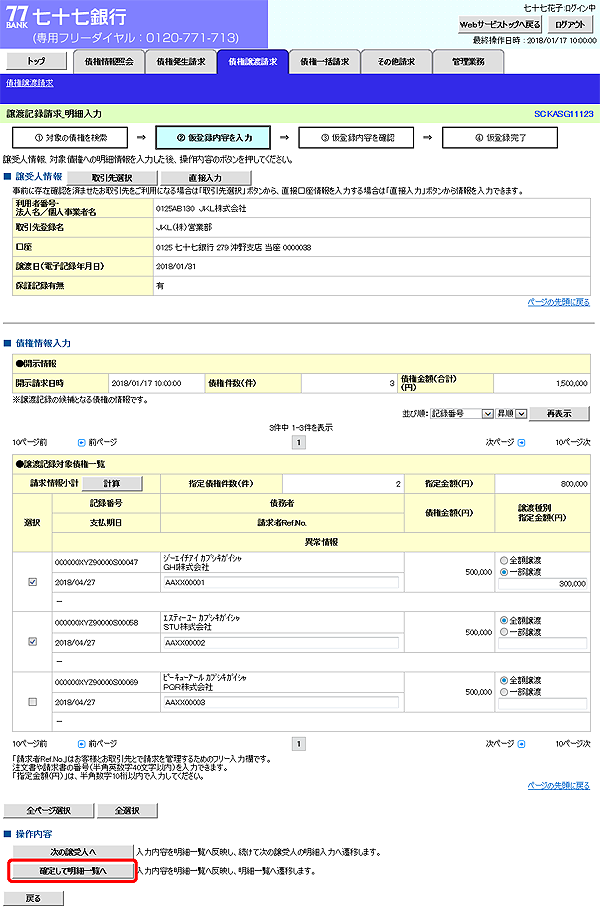
Task: Click 確定して明細一覧へ button
Action: (73, 871)
